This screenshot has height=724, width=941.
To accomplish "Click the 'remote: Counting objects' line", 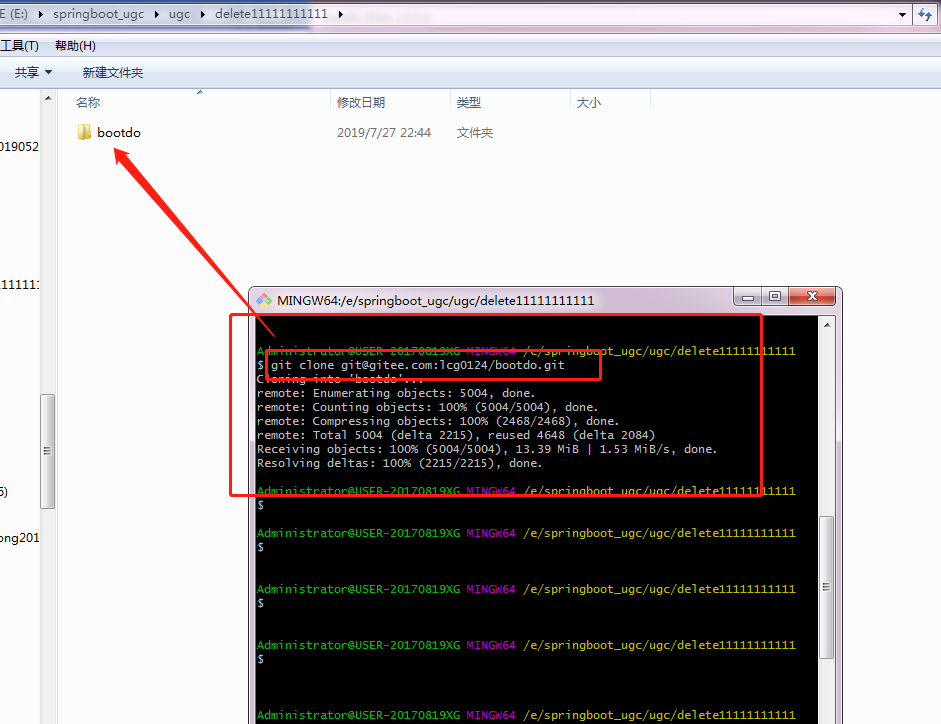I will click(x=427, y=407).
